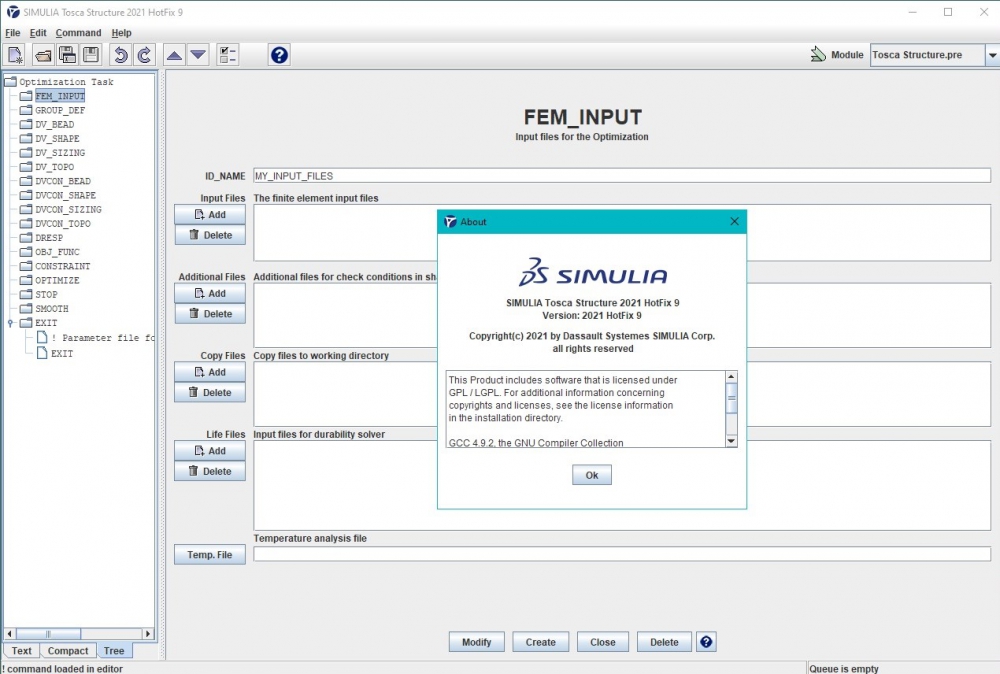Image resolution: width=1000 pixels, height=674 pixels.
Task: Click Delete under Input Files
Action: point(210,235)
